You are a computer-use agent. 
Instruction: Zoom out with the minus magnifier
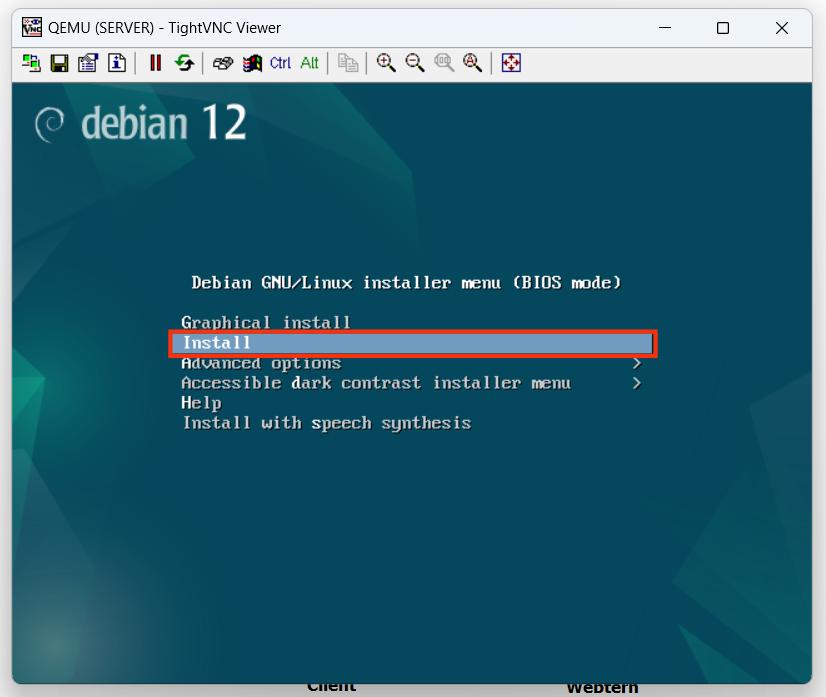click(x=415, y=63)
